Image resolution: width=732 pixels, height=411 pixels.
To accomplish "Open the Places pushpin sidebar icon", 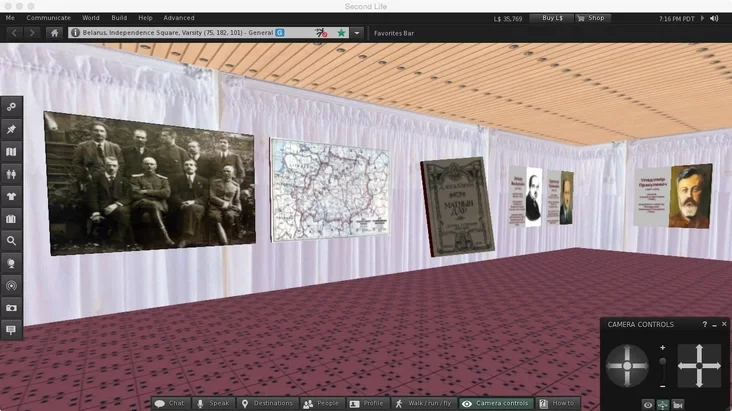I will point(11,129).
